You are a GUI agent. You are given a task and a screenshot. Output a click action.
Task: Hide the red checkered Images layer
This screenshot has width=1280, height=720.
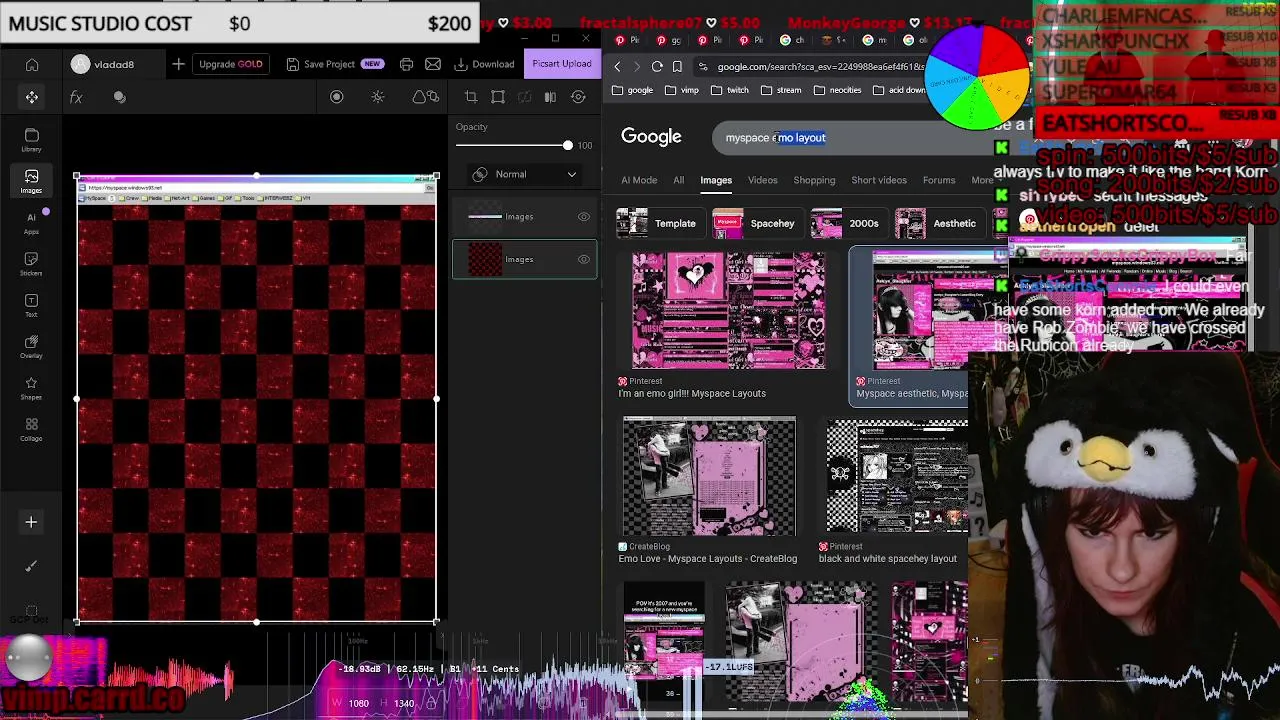tap(584, 260)
